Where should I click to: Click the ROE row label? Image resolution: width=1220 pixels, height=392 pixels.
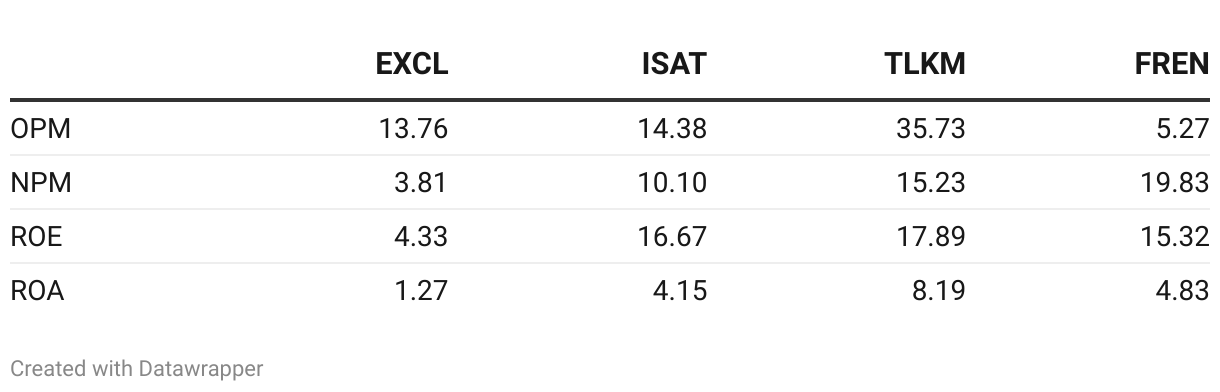pos(37,237)
